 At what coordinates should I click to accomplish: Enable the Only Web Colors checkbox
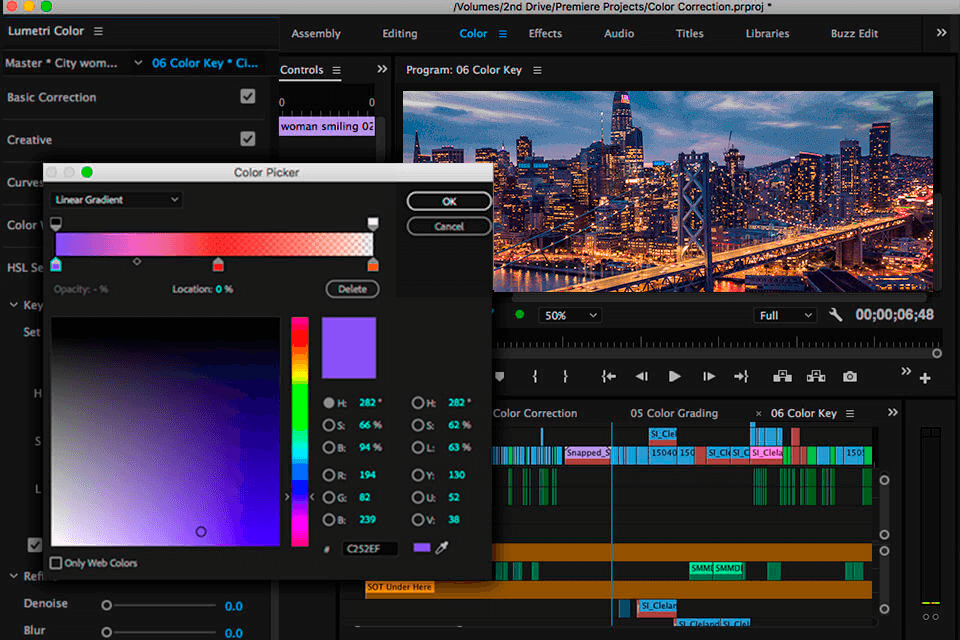click(x=57, y=563)
